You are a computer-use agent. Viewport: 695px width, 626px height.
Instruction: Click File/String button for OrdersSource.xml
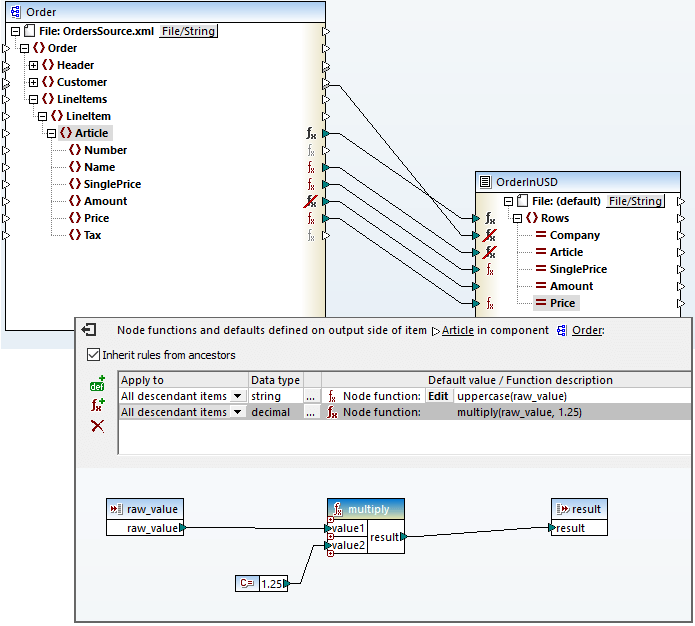tap(188, 31)
